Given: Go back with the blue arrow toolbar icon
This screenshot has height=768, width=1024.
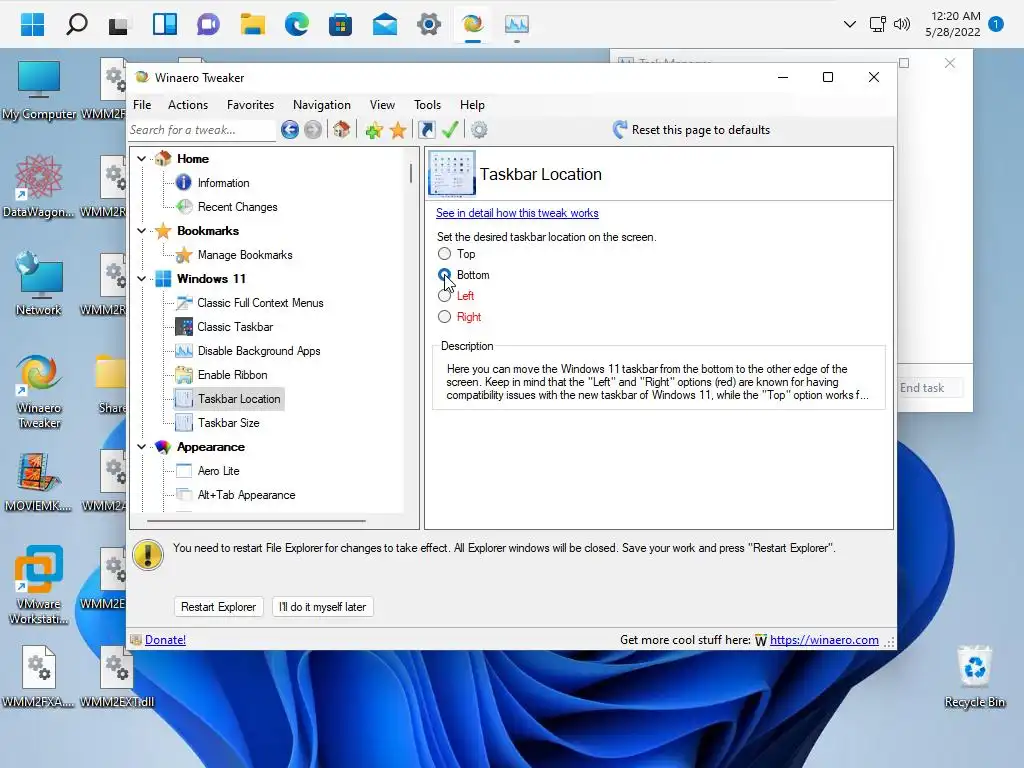Looking at the screenshot, I should (x=290, y=130).
